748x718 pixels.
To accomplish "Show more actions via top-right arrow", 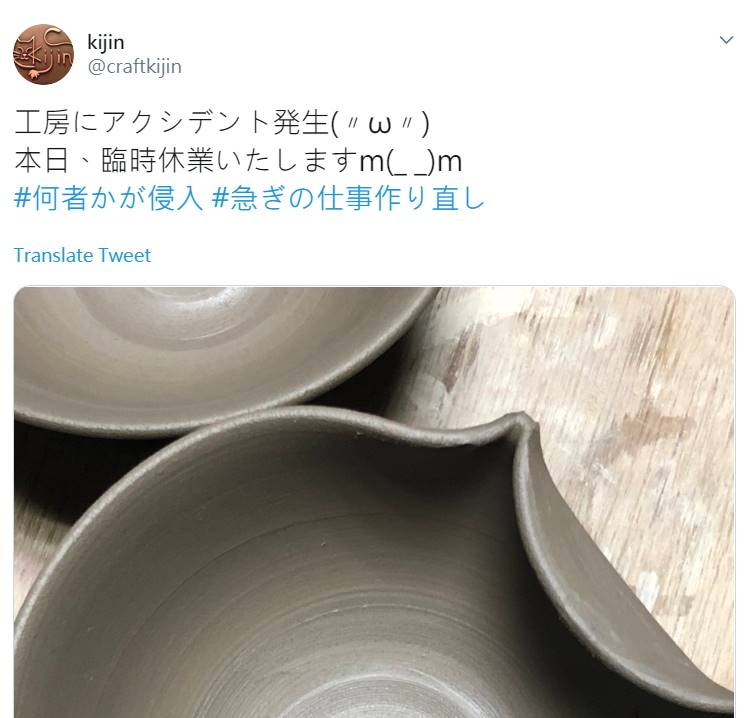I will (726, 40).
